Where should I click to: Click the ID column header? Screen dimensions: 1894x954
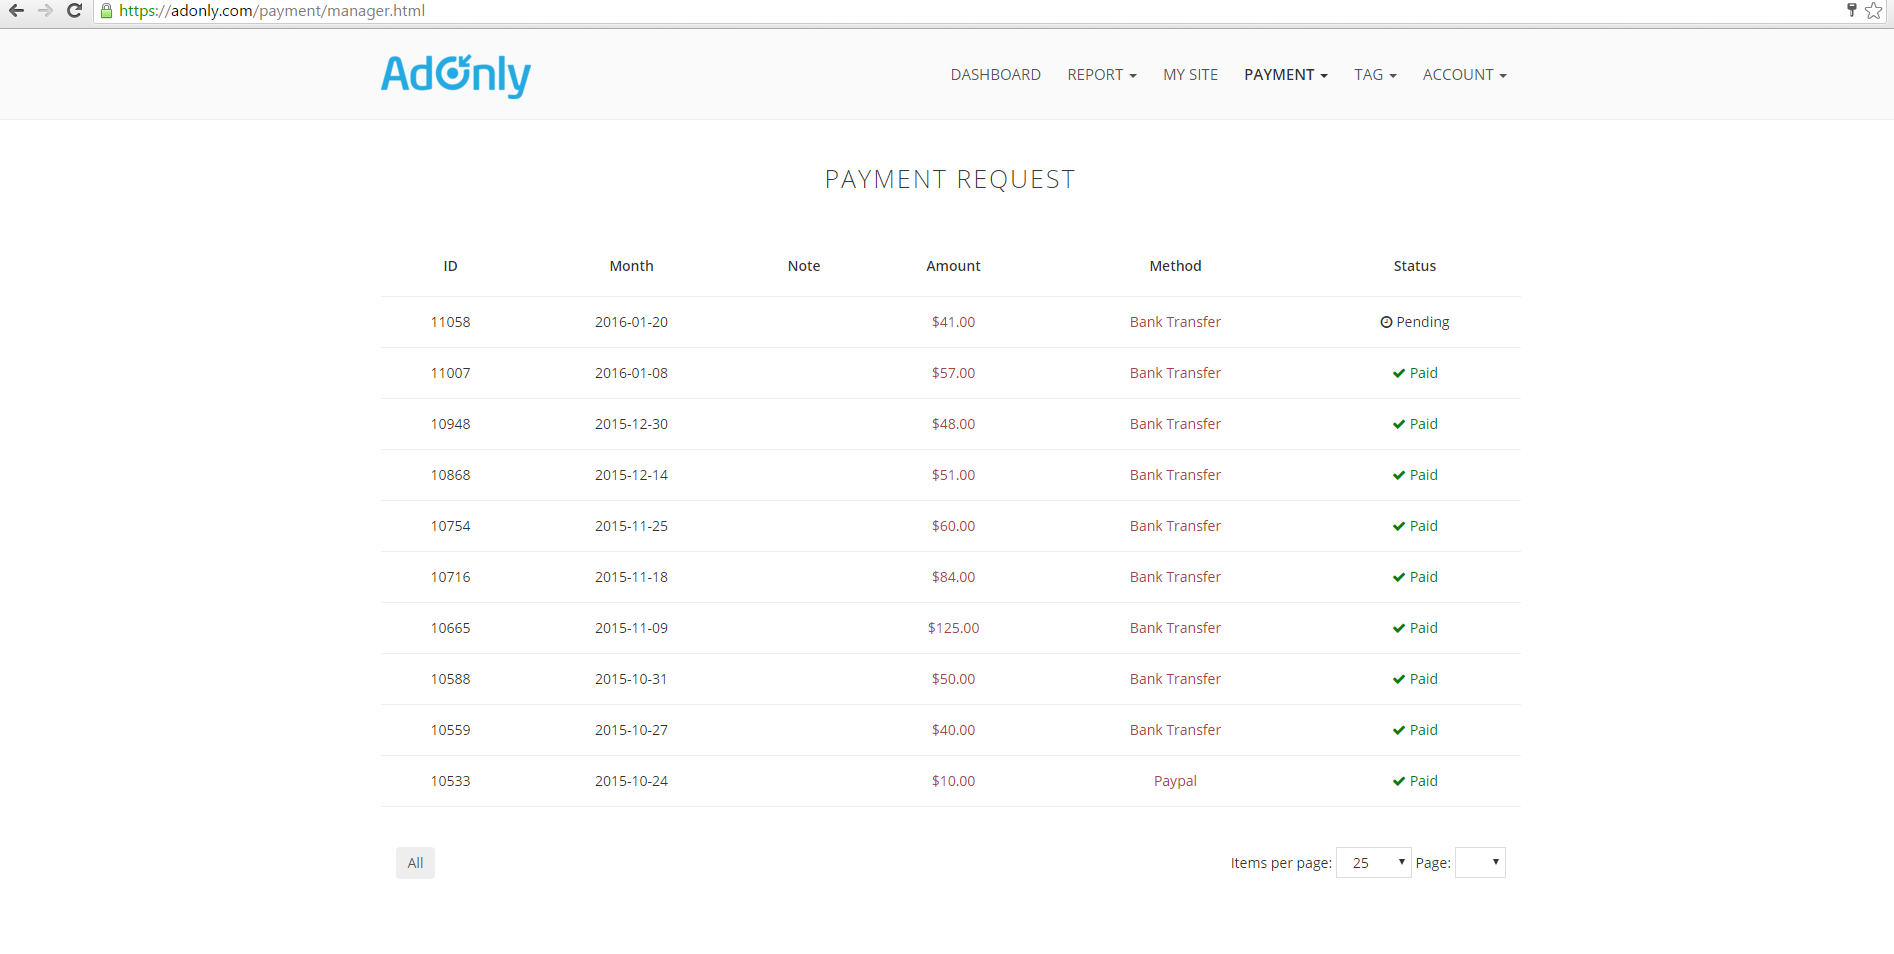click(x=451, y=266)
